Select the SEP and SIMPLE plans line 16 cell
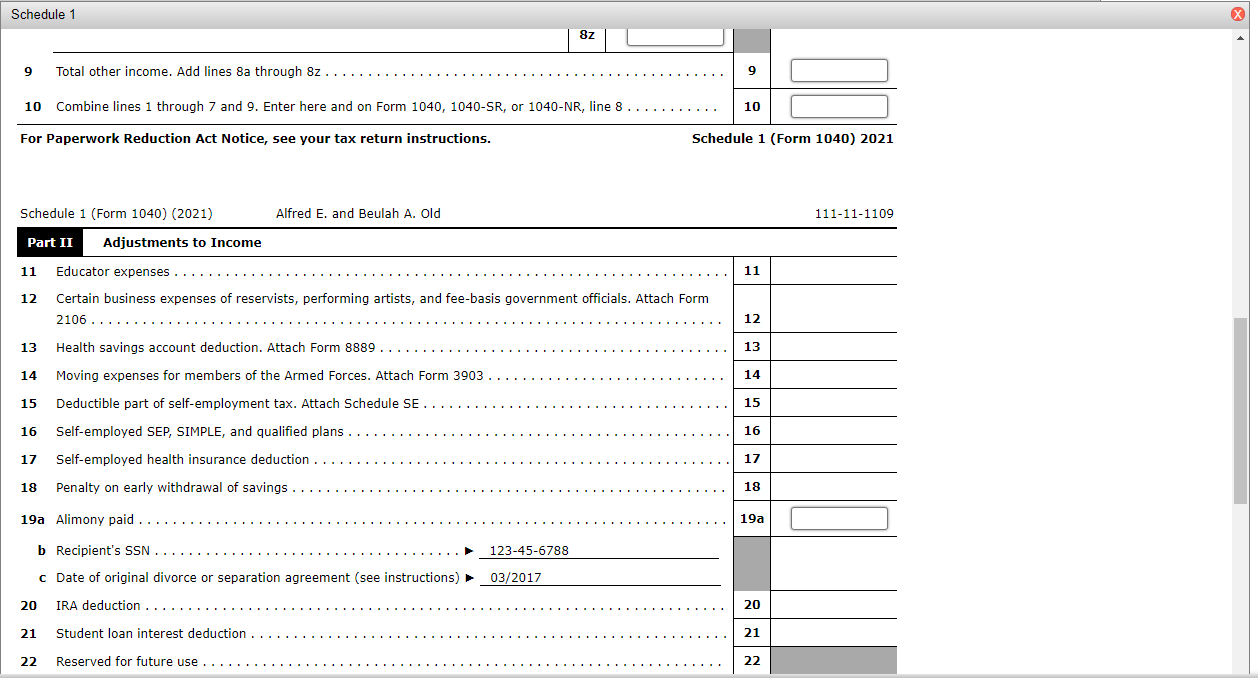 833,430
